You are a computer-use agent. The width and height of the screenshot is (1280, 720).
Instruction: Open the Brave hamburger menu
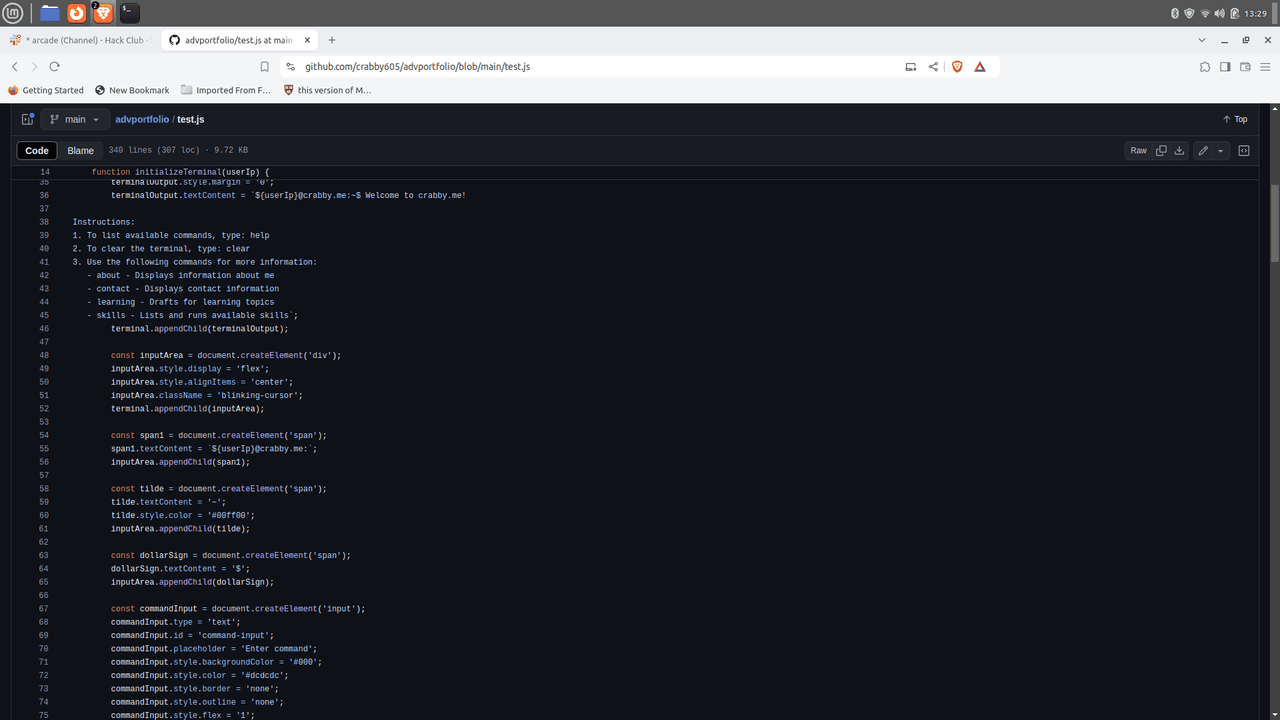tap(1265, 67)
